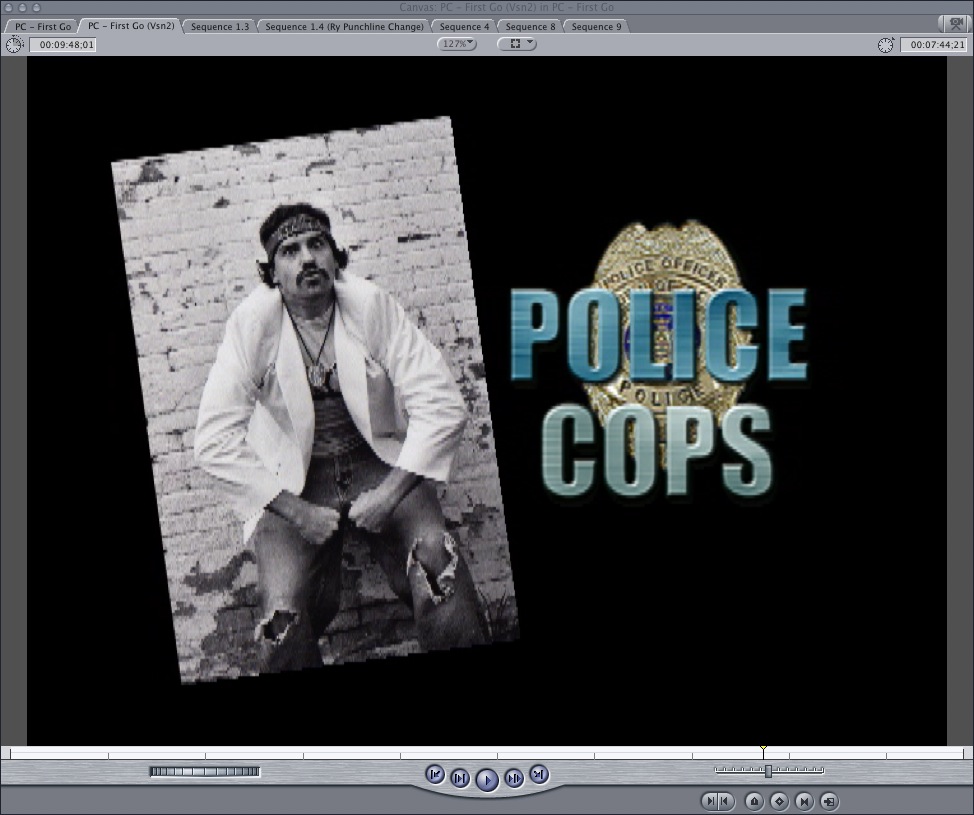Jump to Next Edit button

538,774
